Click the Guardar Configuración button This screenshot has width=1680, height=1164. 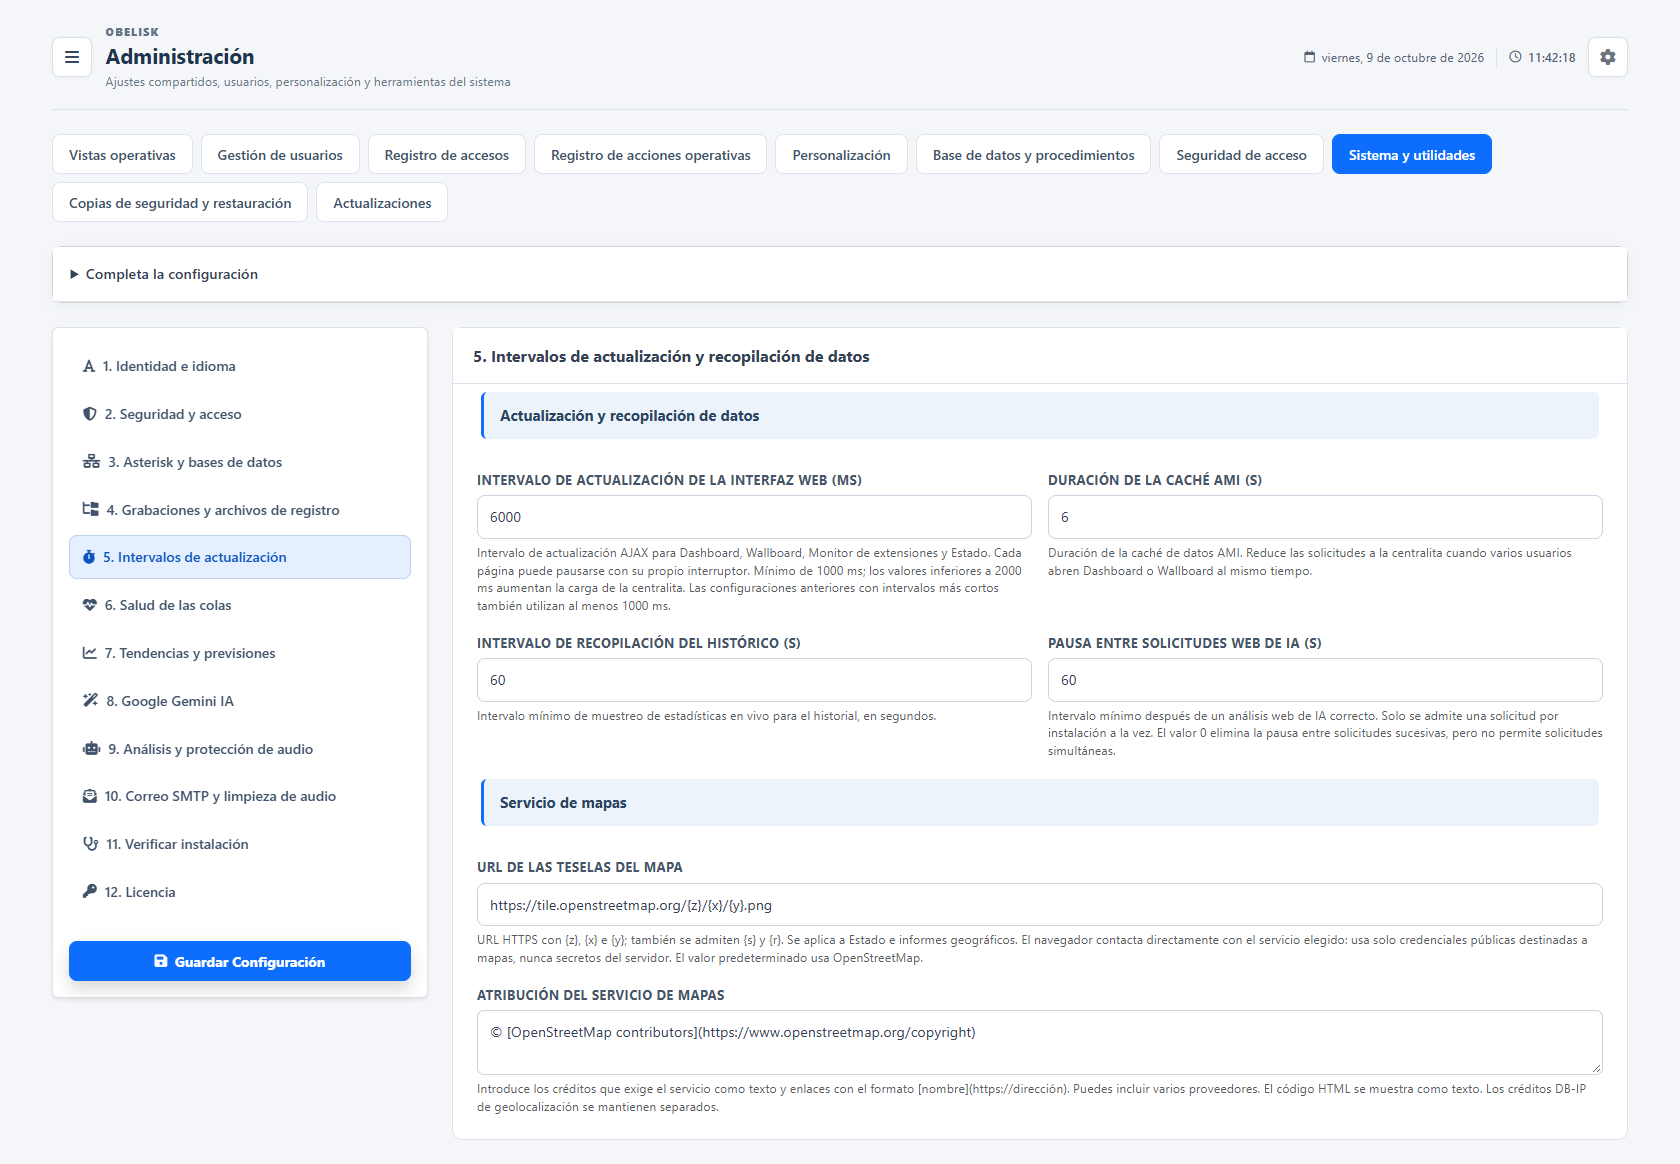(x=240, y=961)
